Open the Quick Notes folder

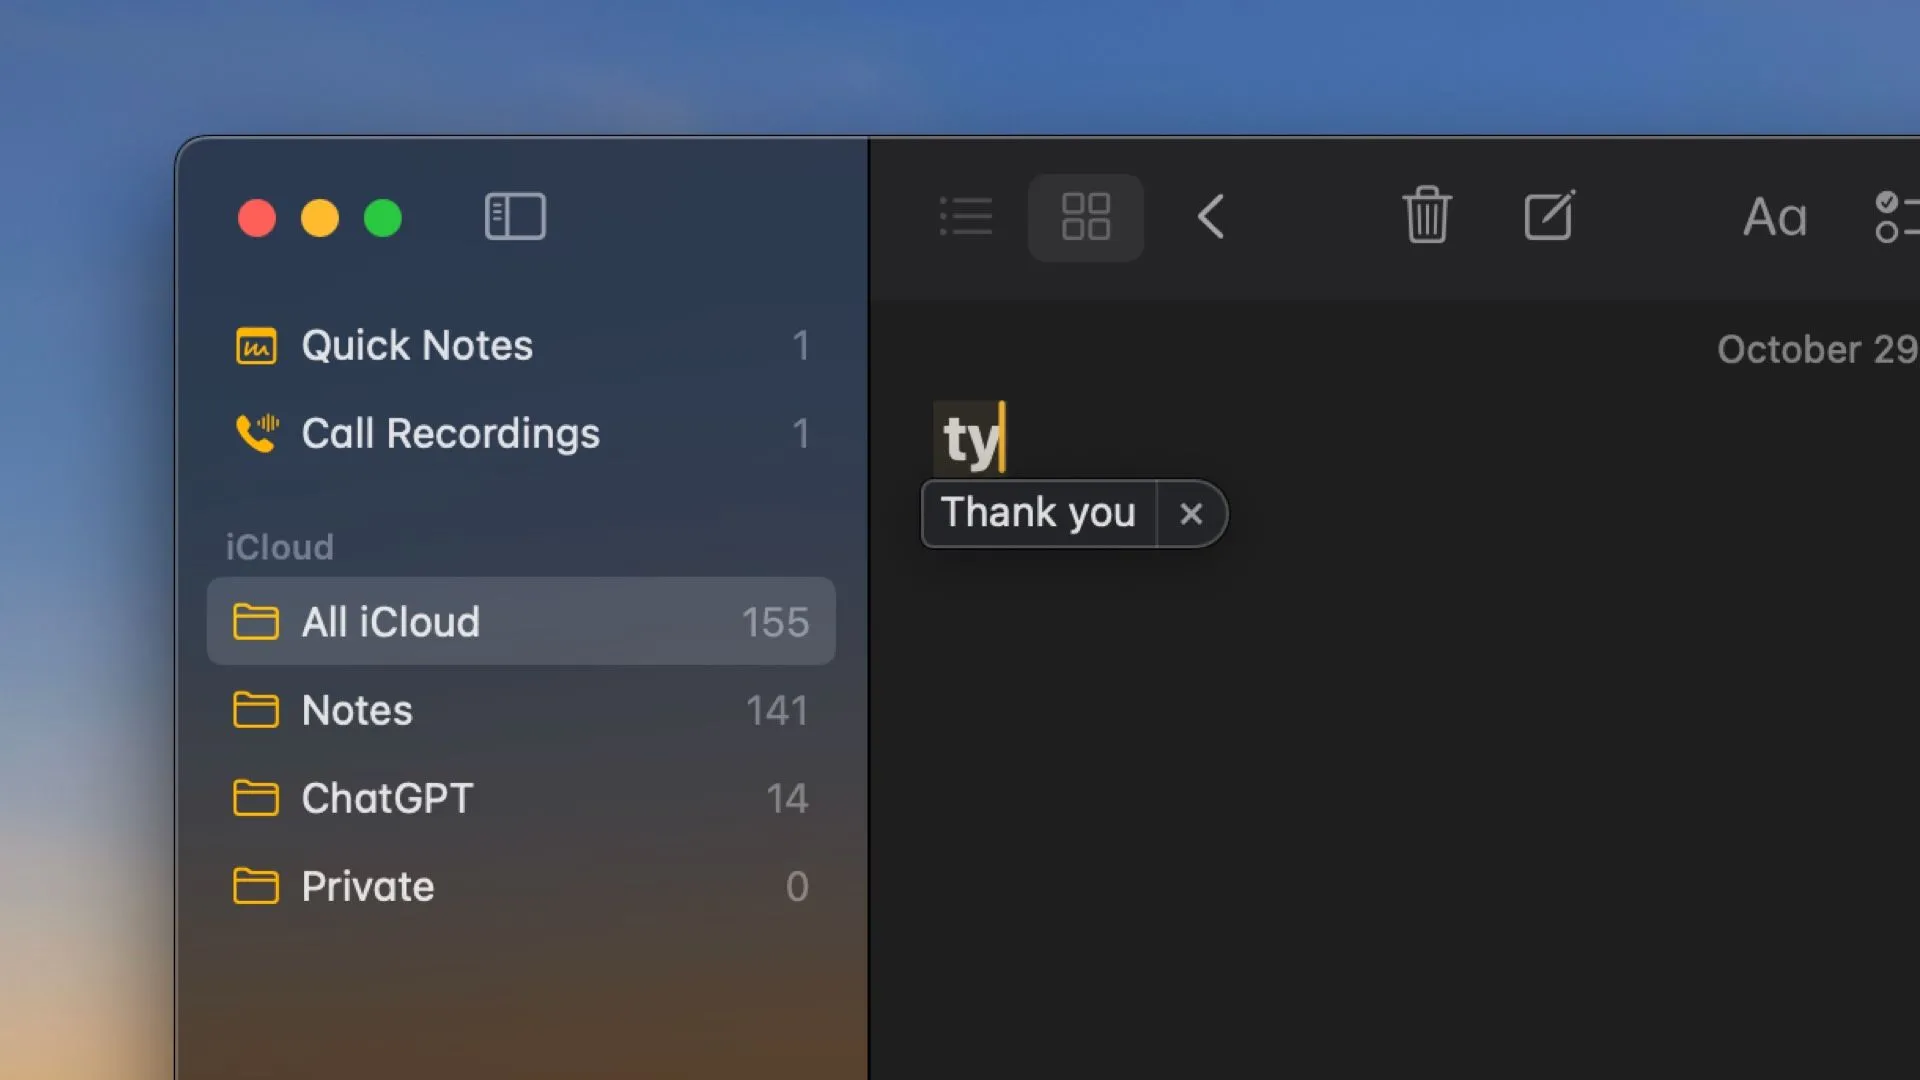(521, 345)
